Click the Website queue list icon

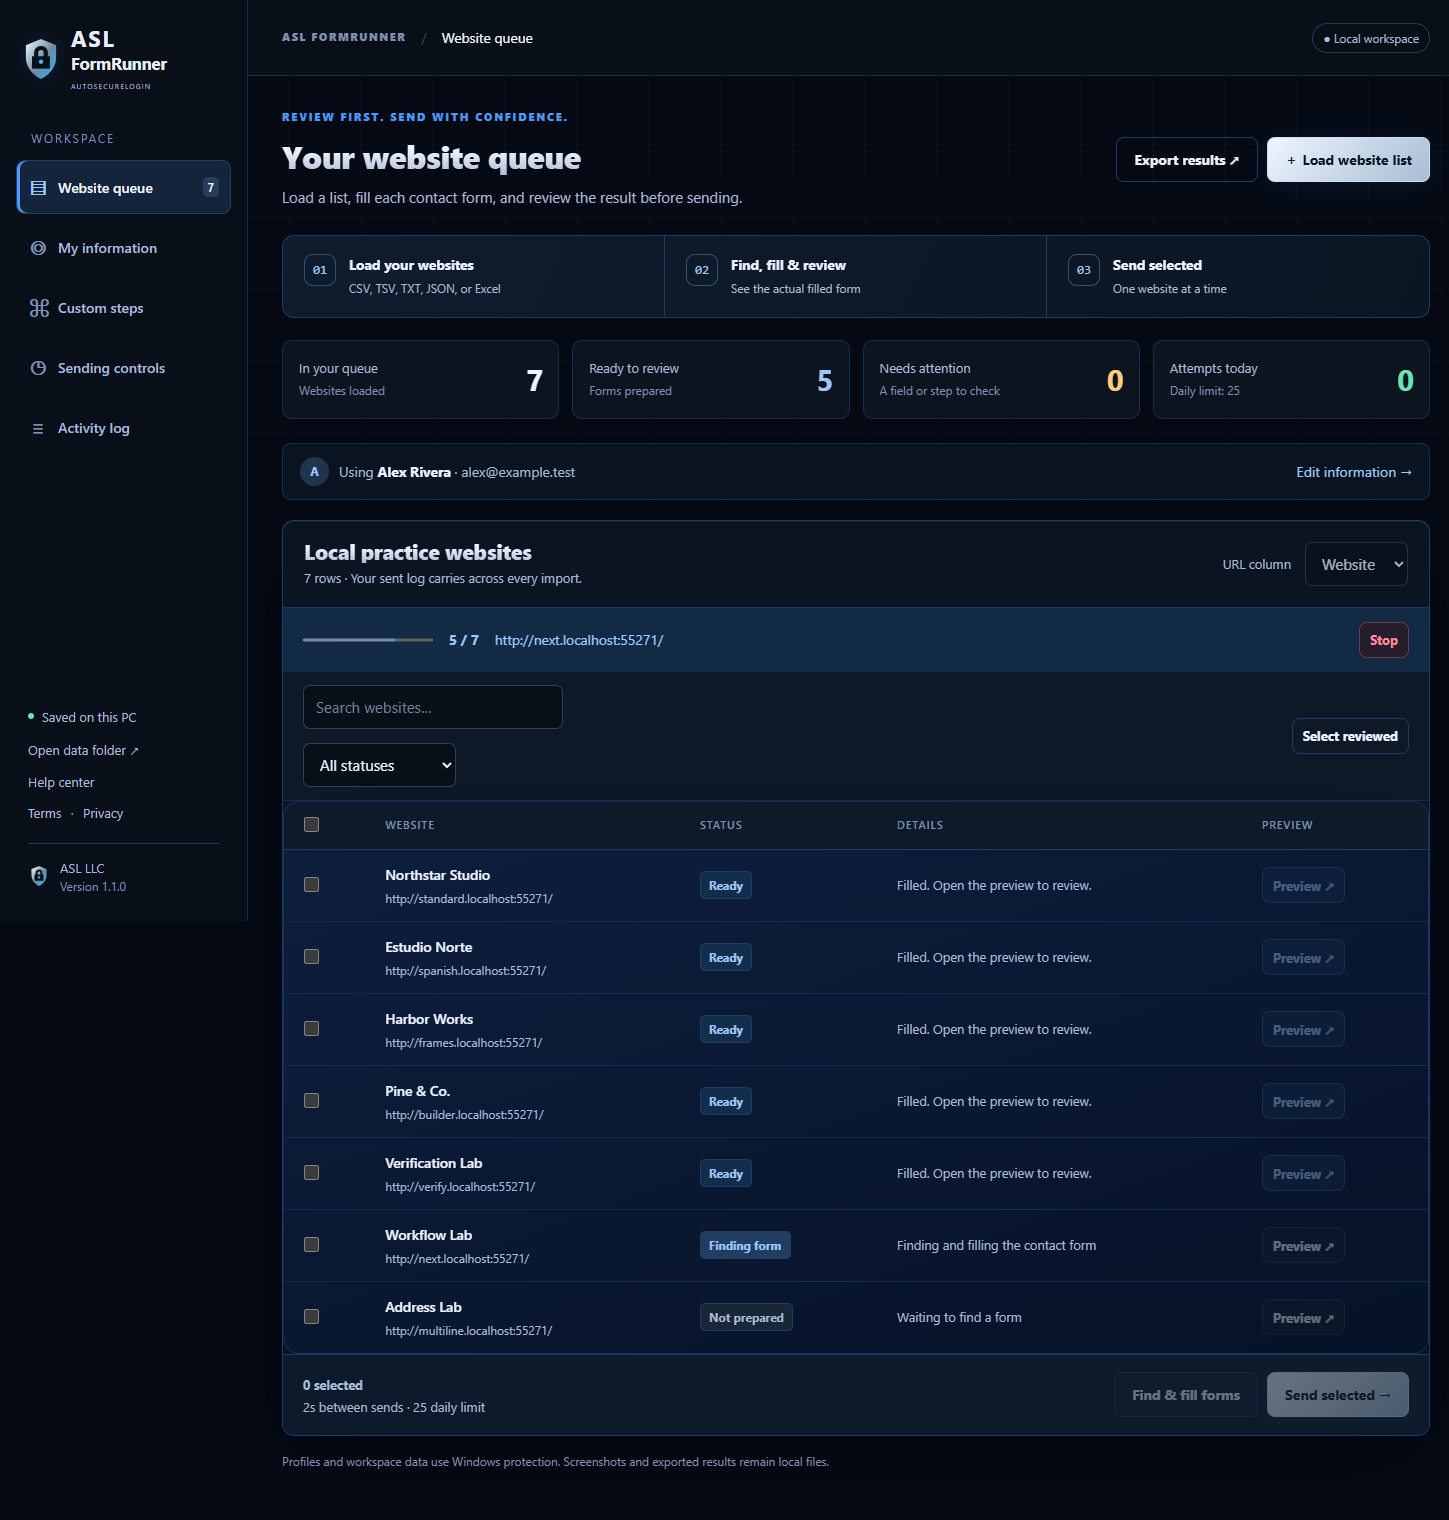(38, 188)
